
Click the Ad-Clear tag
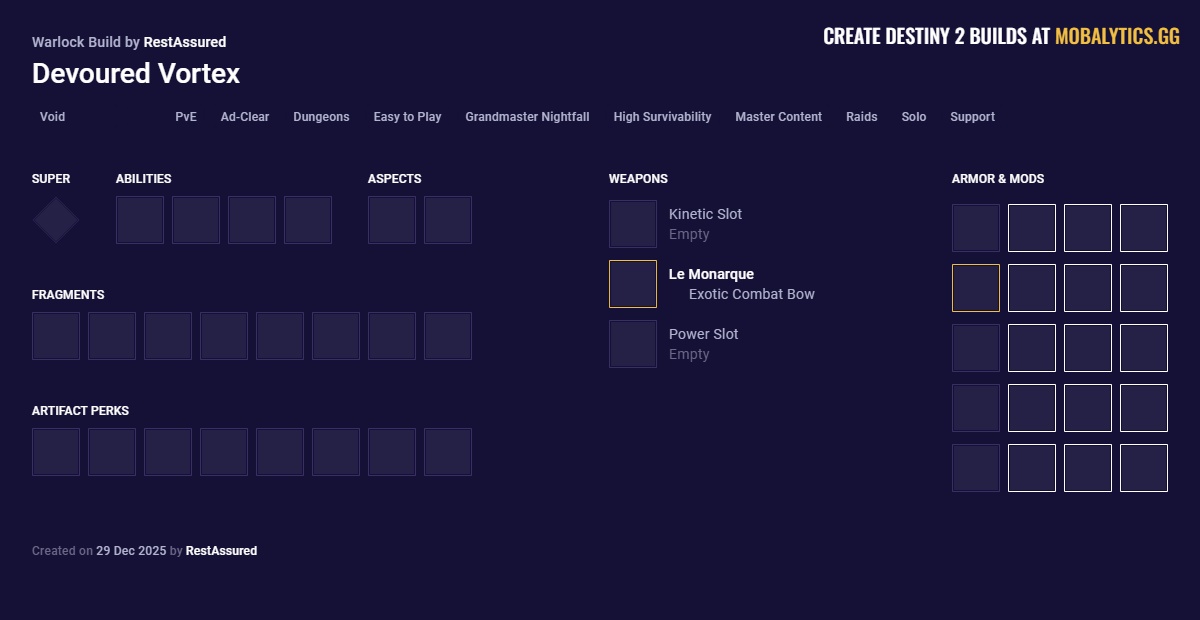coord(245,117)
